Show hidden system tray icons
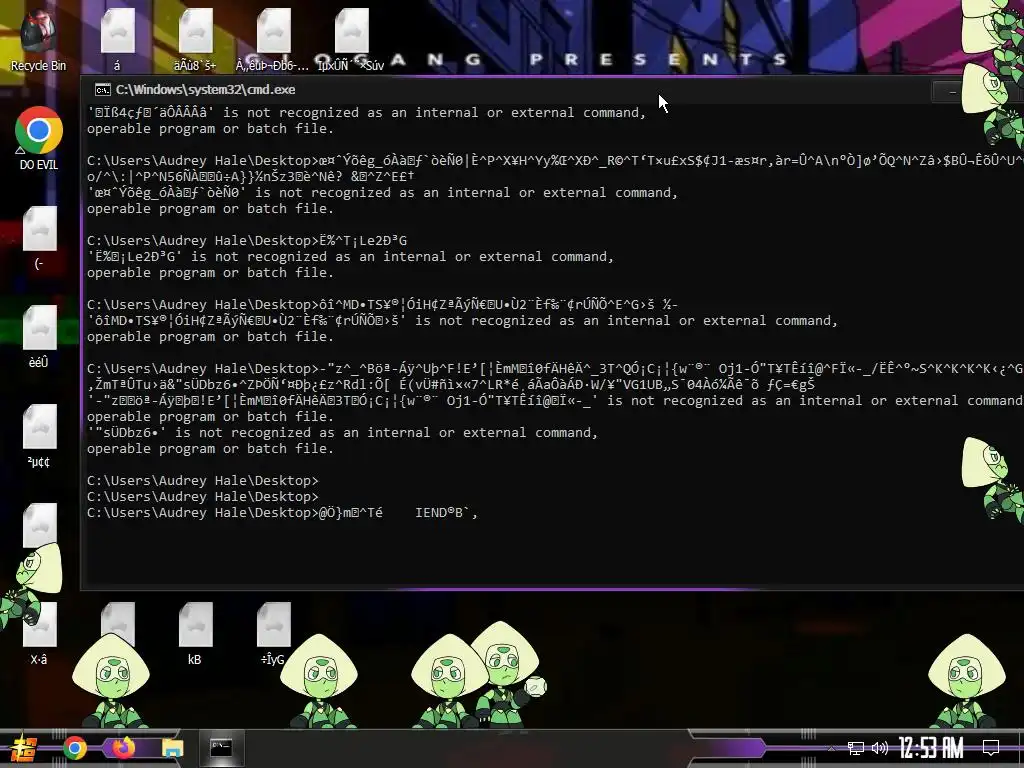 tap(831, 748)
